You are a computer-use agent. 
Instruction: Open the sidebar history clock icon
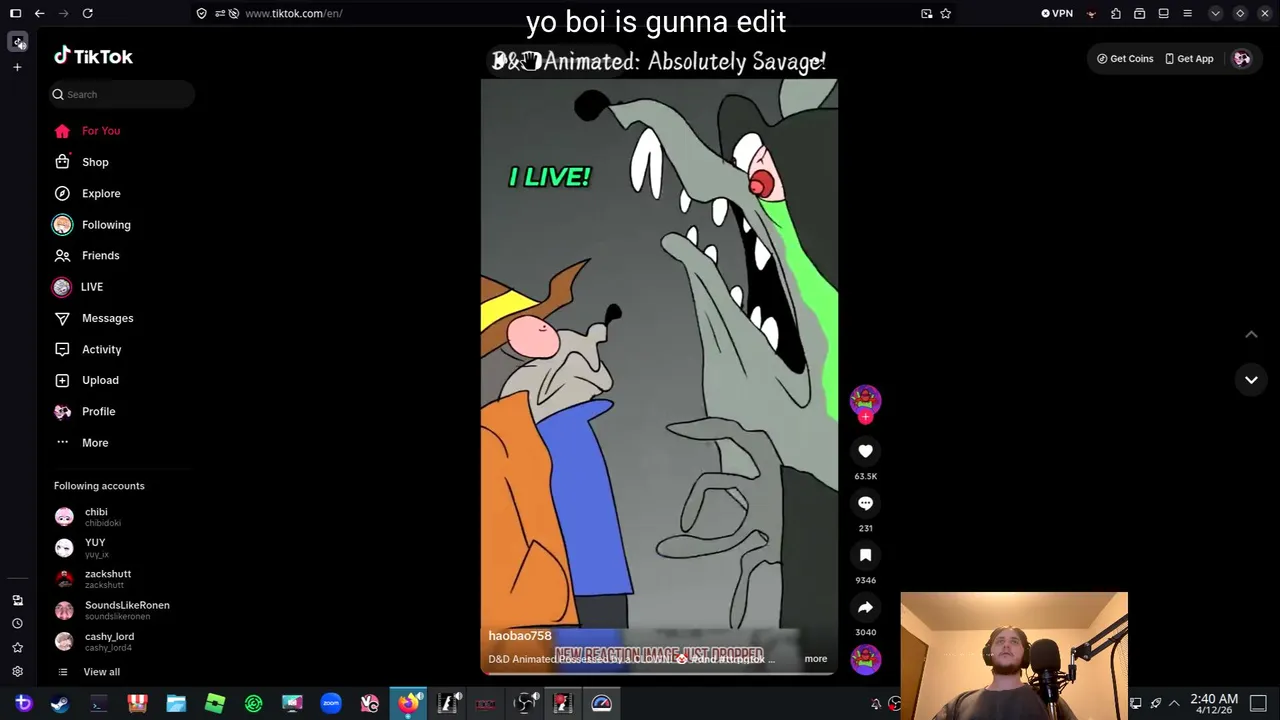(17, 624)
